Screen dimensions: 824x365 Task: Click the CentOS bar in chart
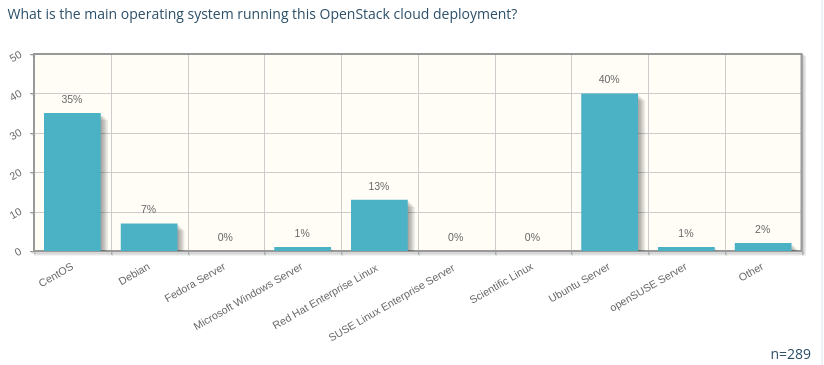click(73, 182)
